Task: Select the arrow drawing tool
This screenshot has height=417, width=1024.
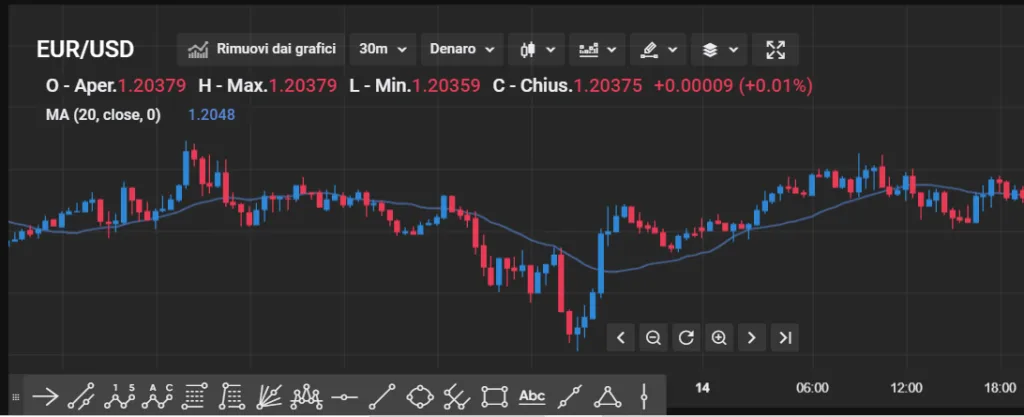Action: [45, 395]
